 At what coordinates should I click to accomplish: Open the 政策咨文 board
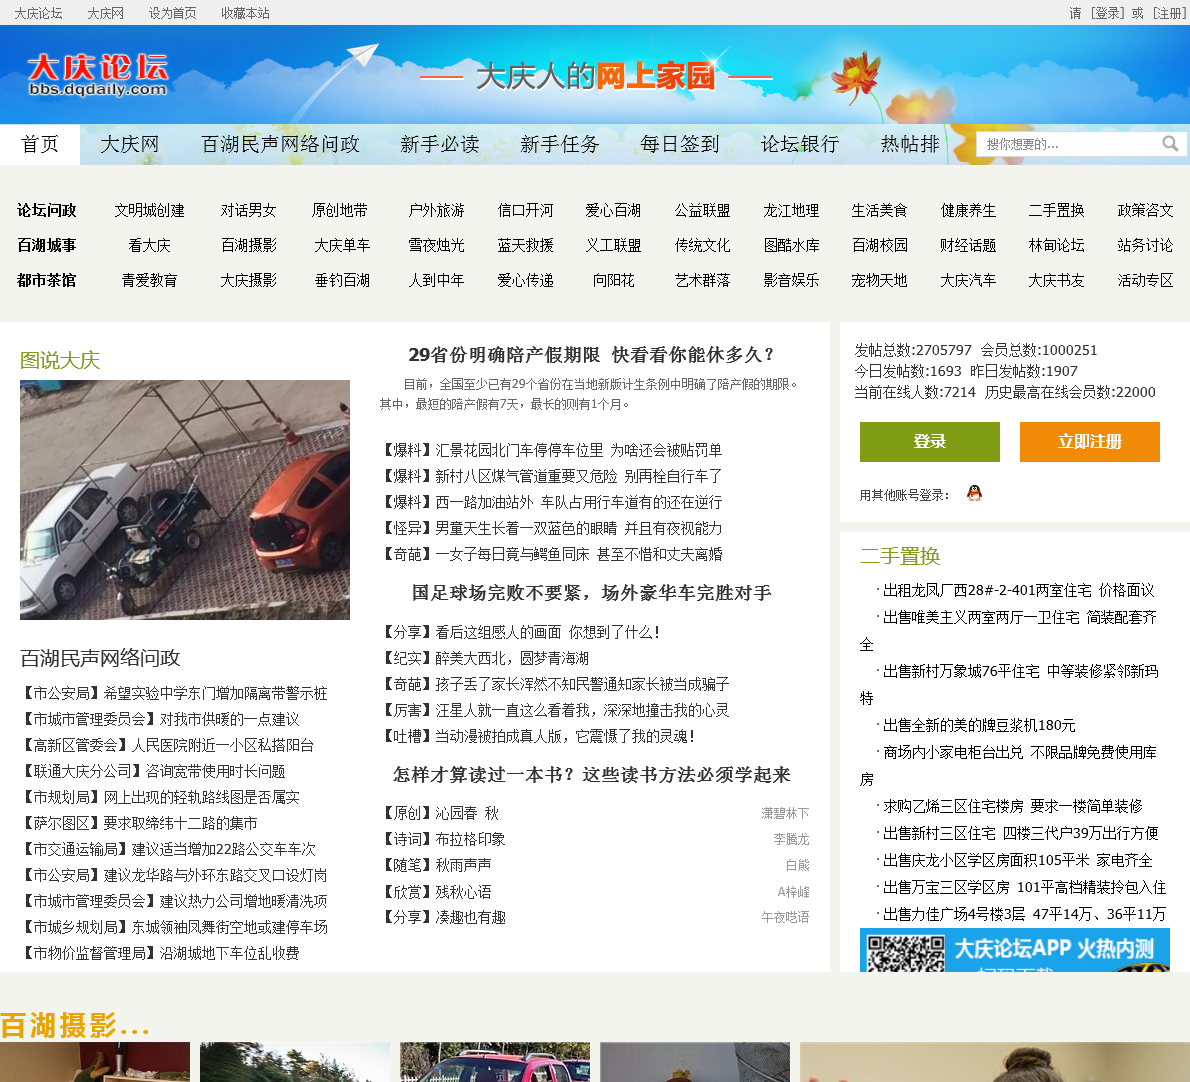[x=1145, y=210]
